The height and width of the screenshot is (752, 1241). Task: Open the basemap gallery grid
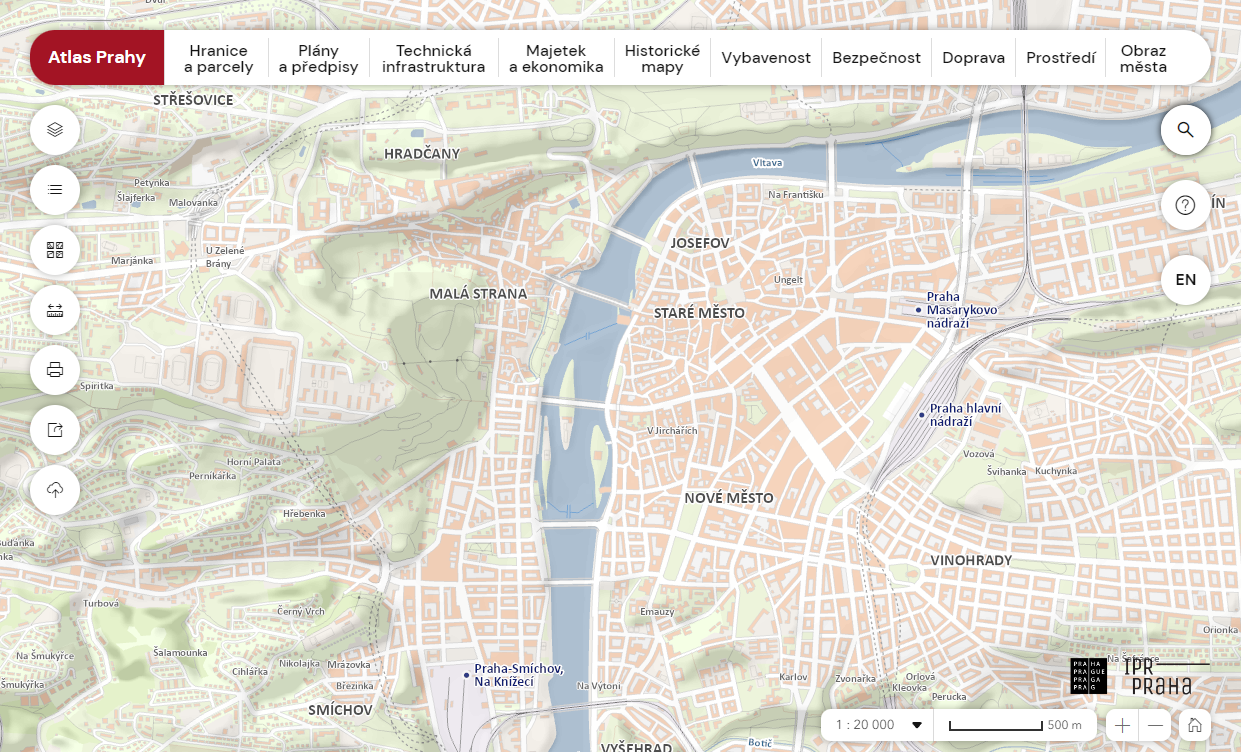click(55, 250)
